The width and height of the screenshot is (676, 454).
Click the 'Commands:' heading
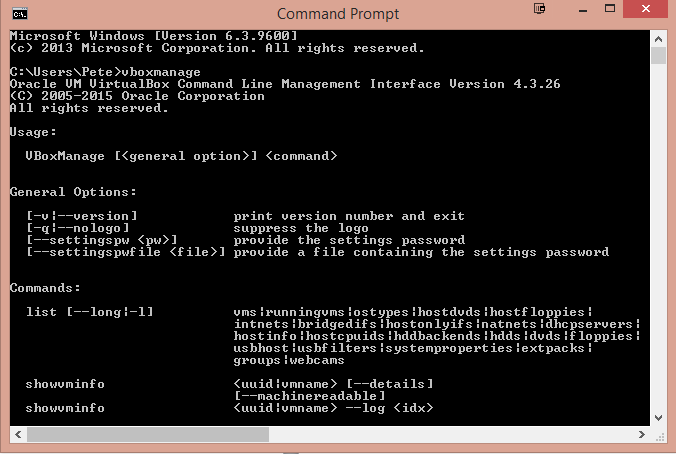pyautogui.click(x=45, y=288)
